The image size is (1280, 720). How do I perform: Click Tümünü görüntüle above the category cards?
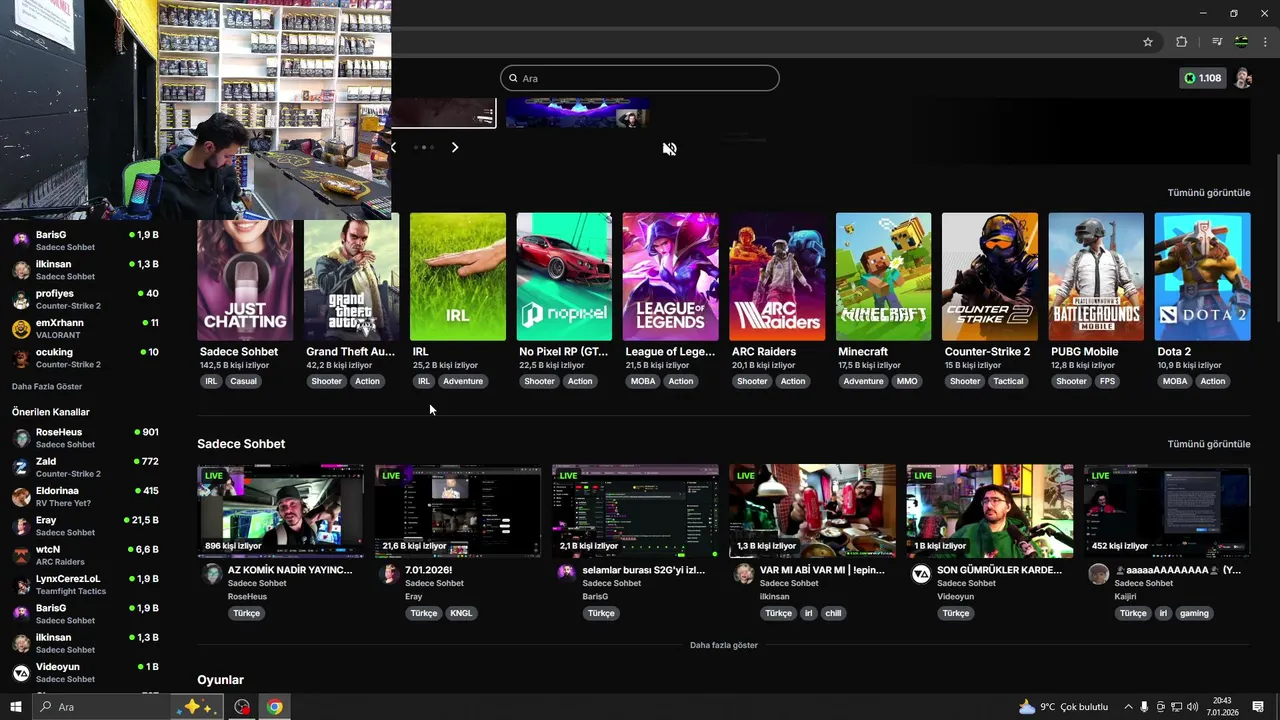click(1209, 193)
